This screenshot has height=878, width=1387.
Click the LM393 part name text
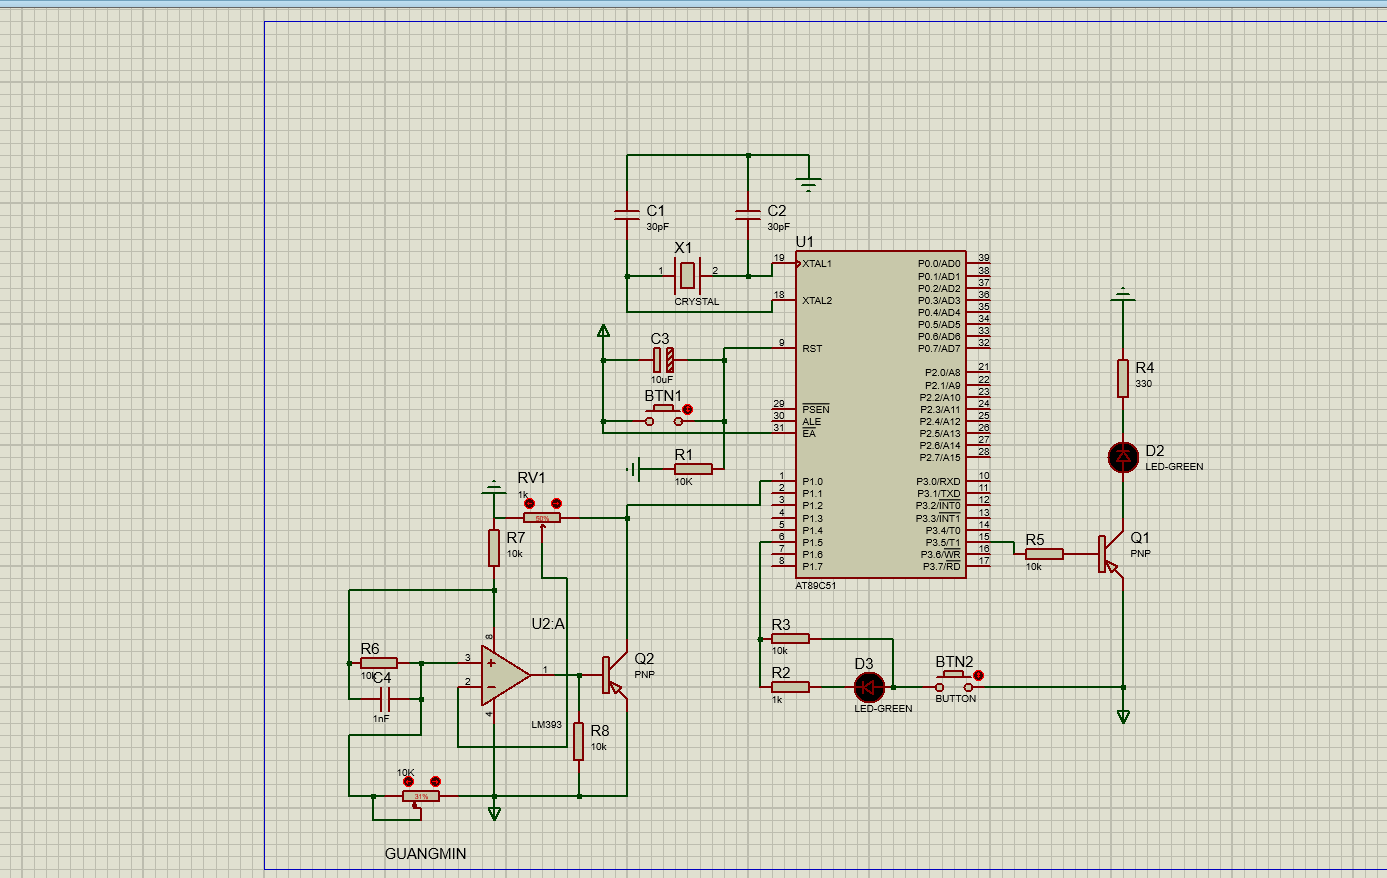(x=547, y=725)
